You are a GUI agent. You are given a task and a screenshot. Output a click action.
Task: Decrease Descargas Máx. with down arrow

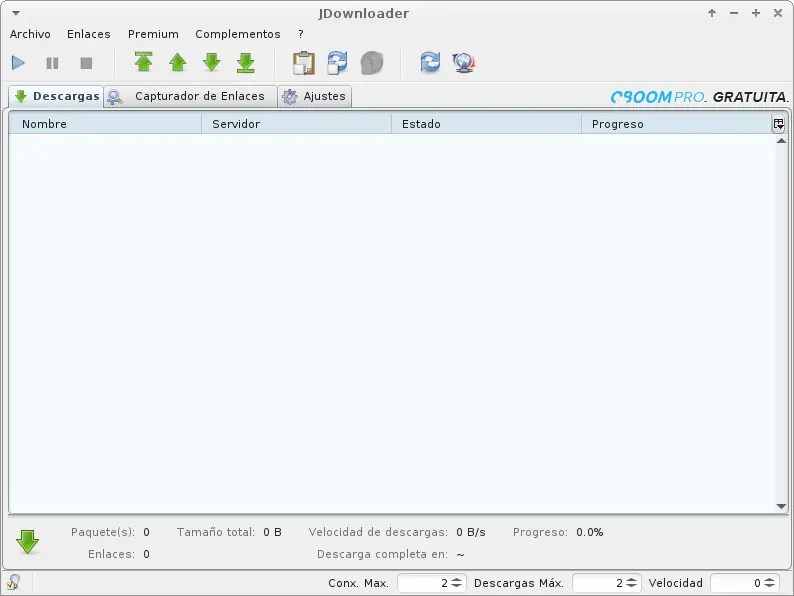pos(631,586)
